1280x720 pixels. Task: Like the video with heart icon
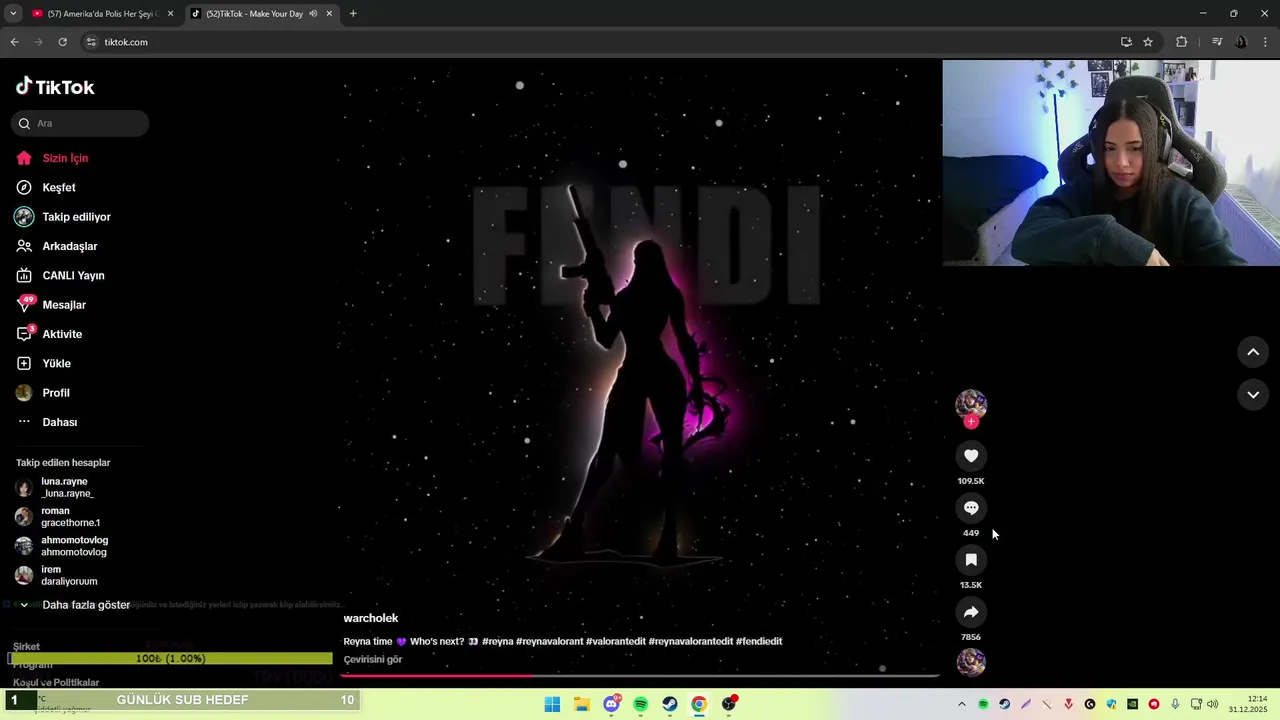pos(971,456)
